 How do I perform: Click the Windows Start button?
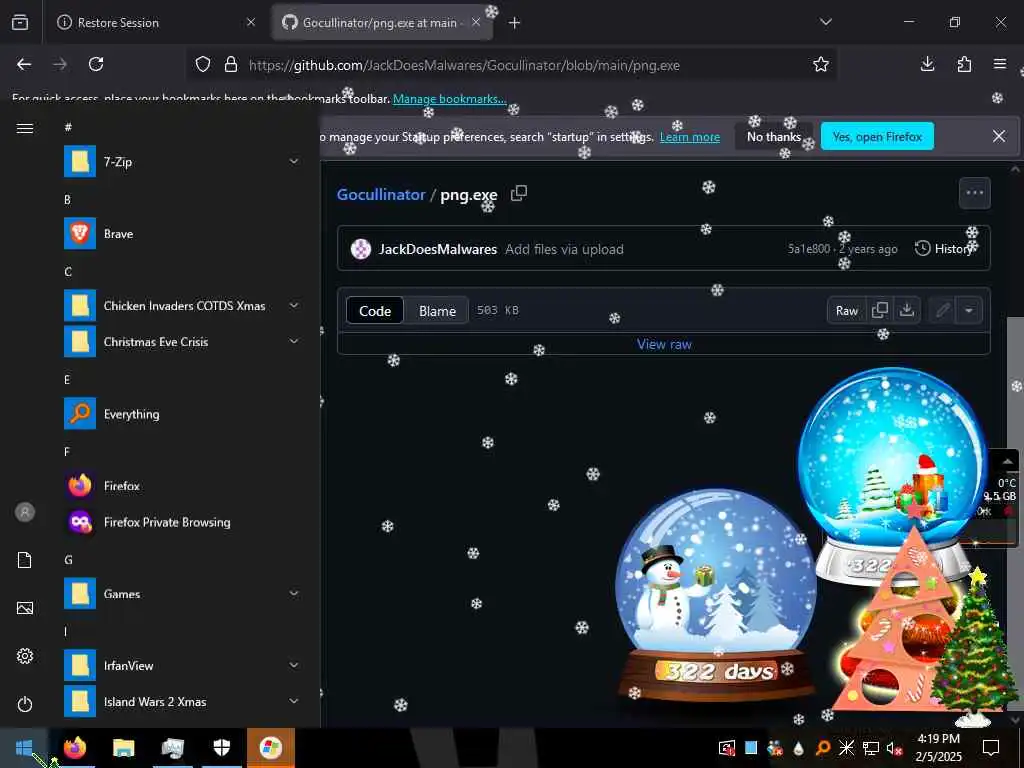[x=24, y=748]
